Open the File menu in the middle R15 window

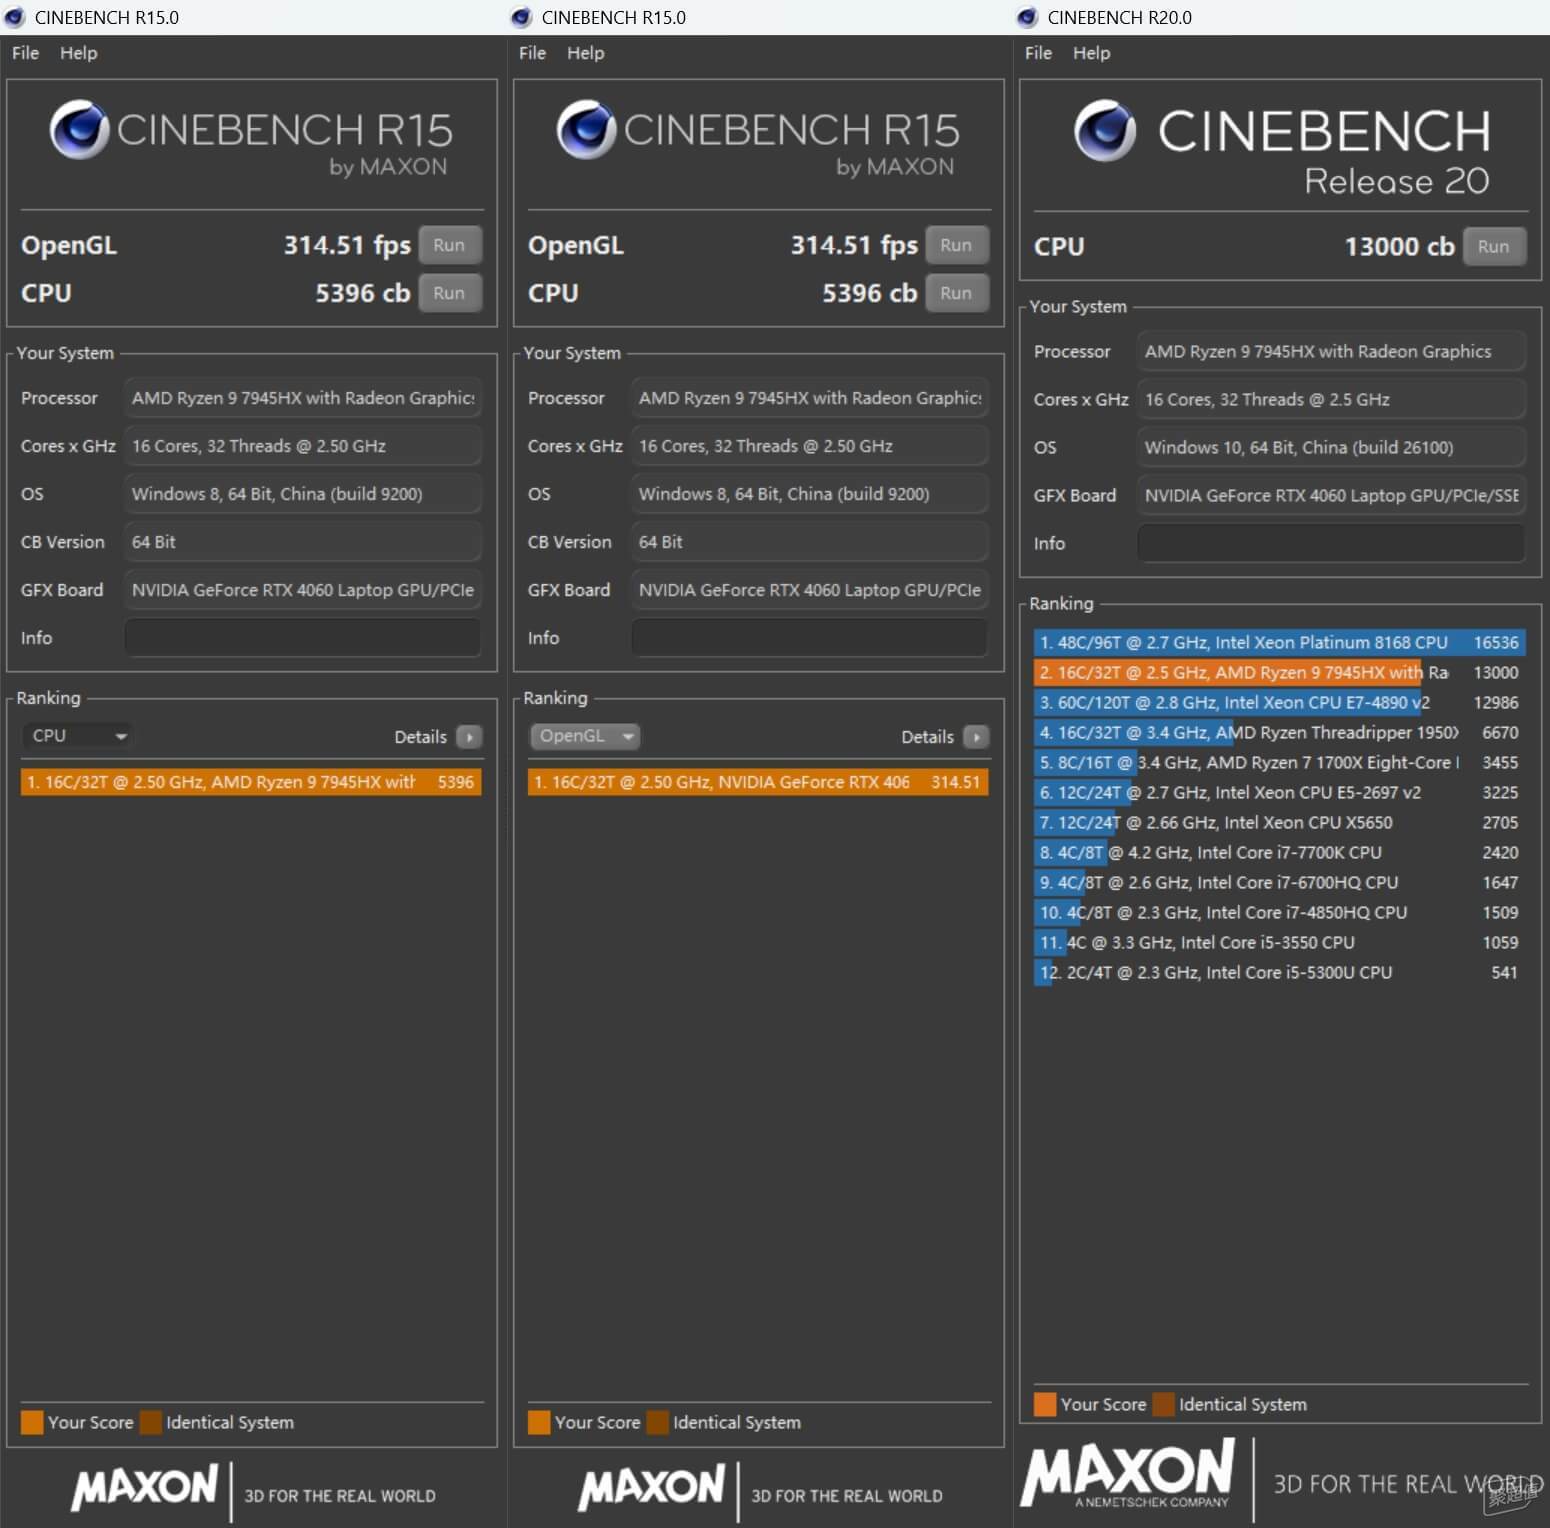pyautogui.click(x=532, y=53)
